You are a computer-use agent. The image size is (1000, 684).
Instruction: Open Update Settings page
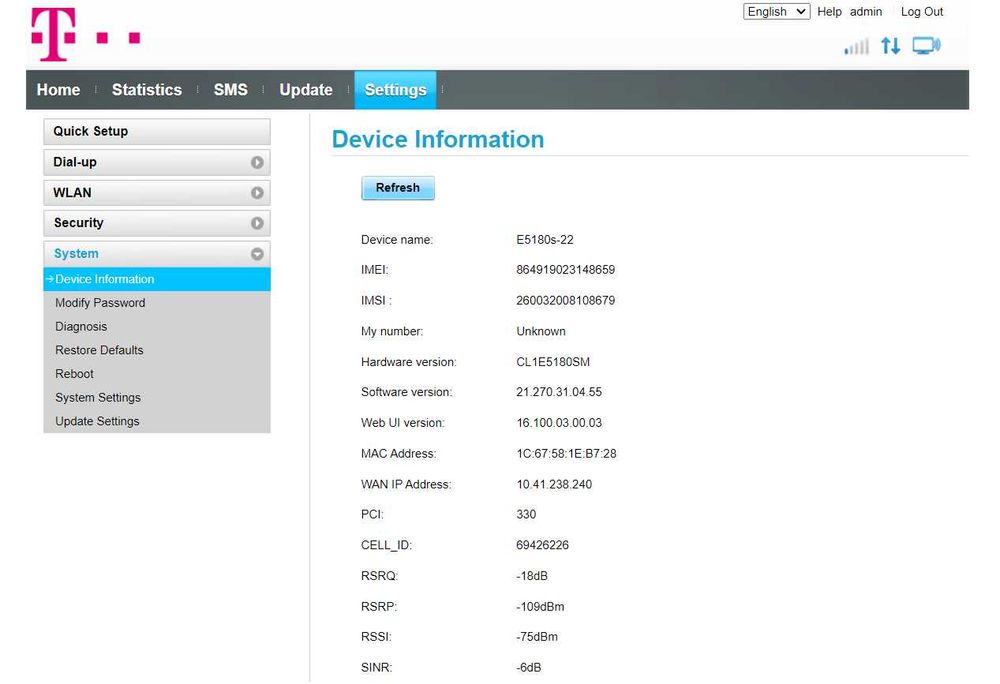click(97, 421)
